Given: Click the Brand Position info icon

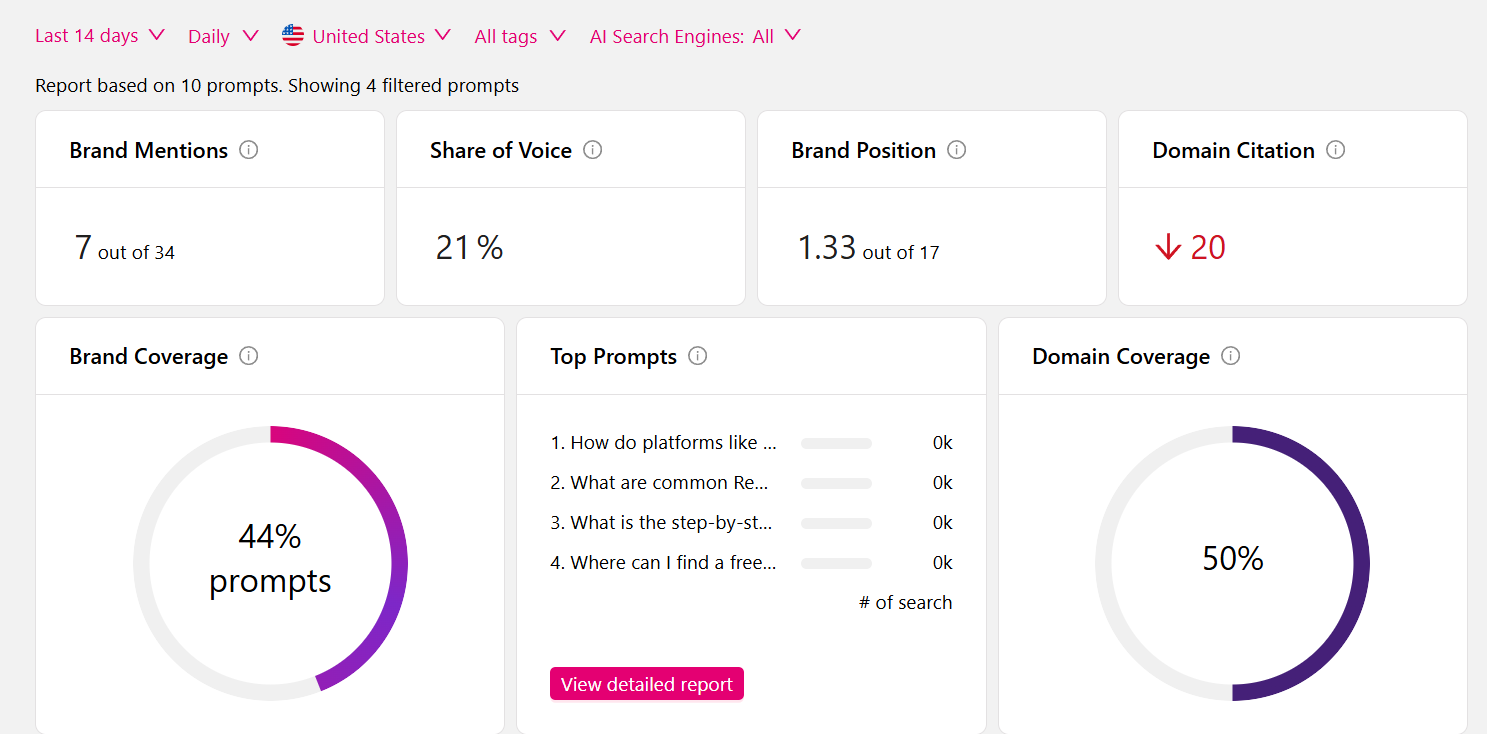Looking at the screenshot, I should [x=957, y=150].
